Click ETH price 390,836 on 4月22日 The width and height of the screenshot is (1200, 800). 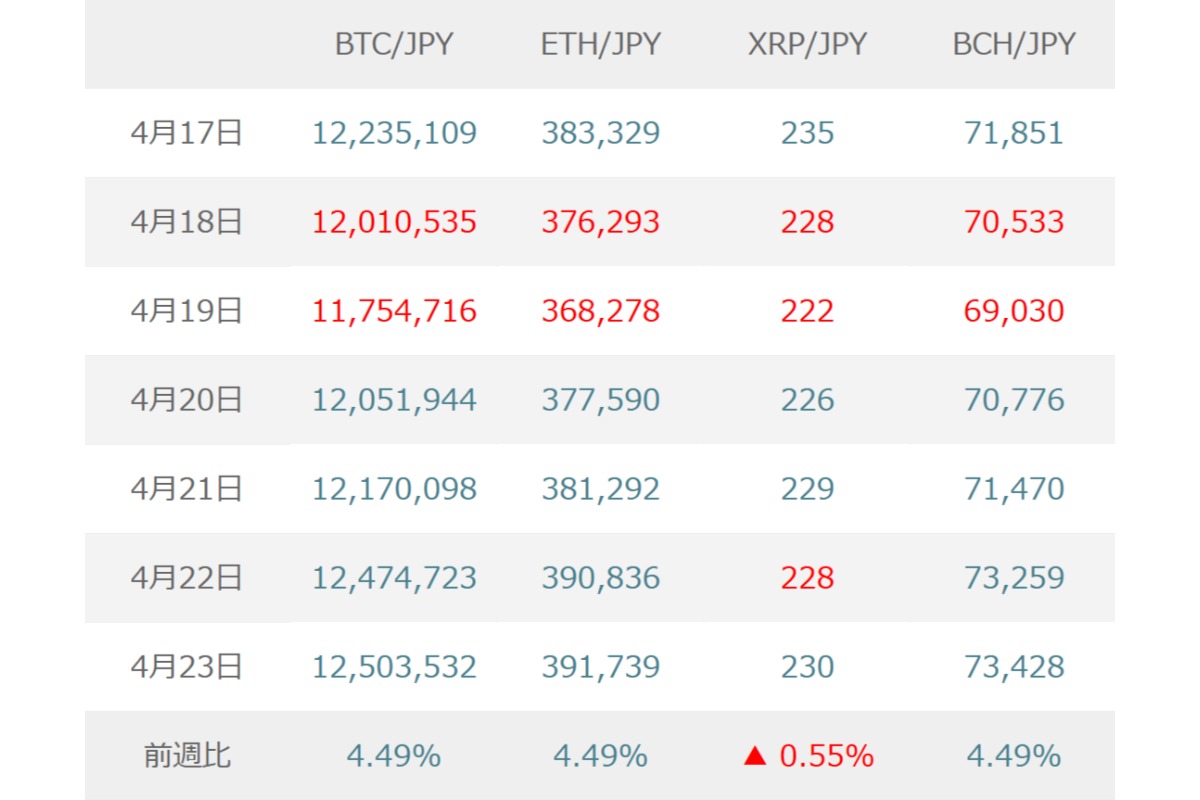click(600, 578)
